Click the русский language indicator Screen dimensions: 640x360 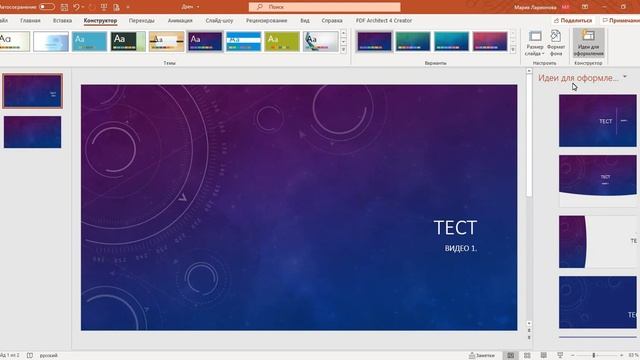49,356
